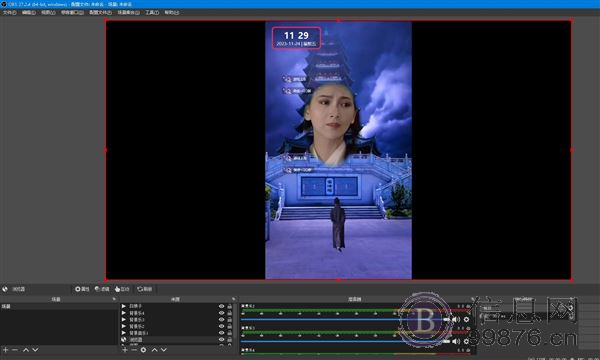Open 背景乐2 mixer track gear settings
This screenshot has width=600, height=360.
click(x=466, y=319)
